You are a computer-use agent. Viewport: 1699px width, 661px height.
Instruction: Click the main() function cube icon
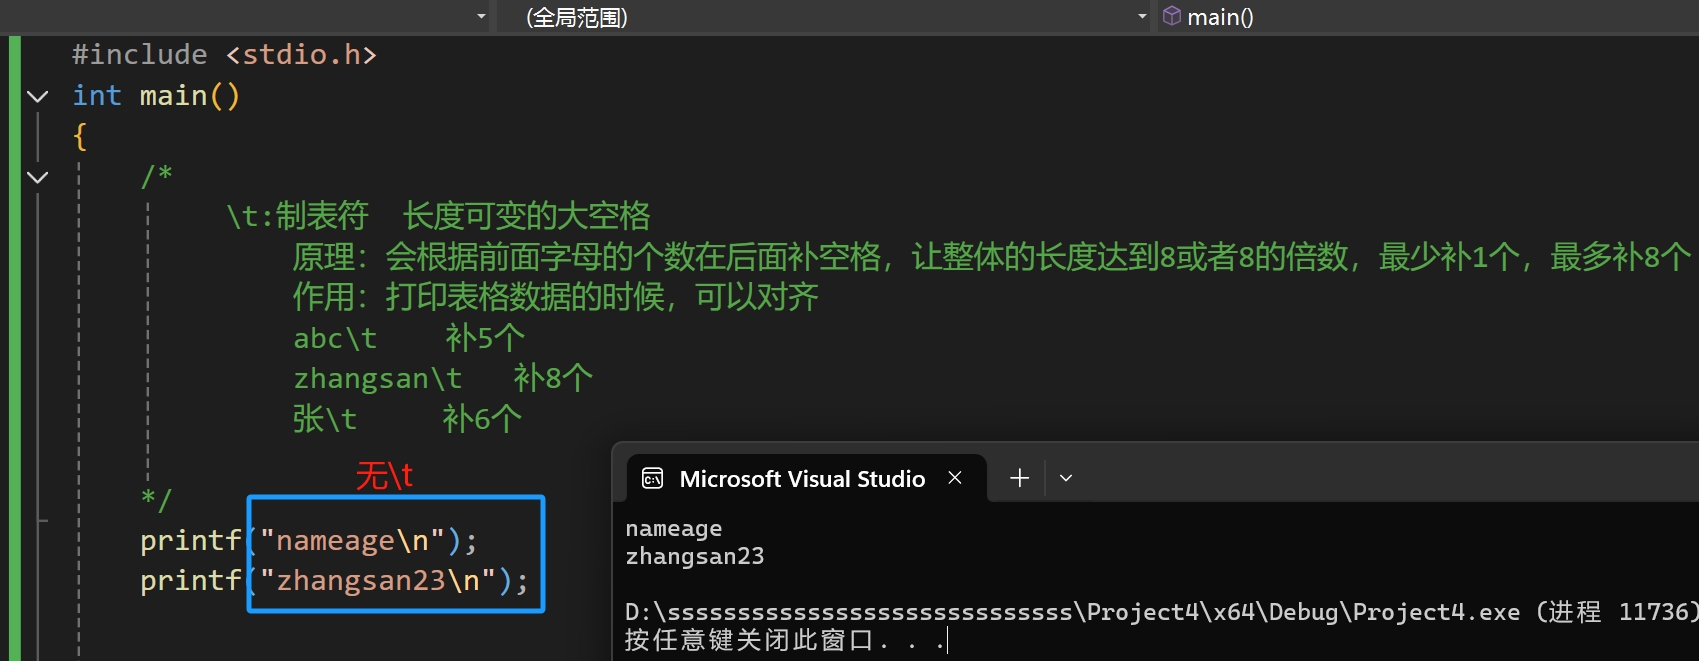pos(1172,16)
